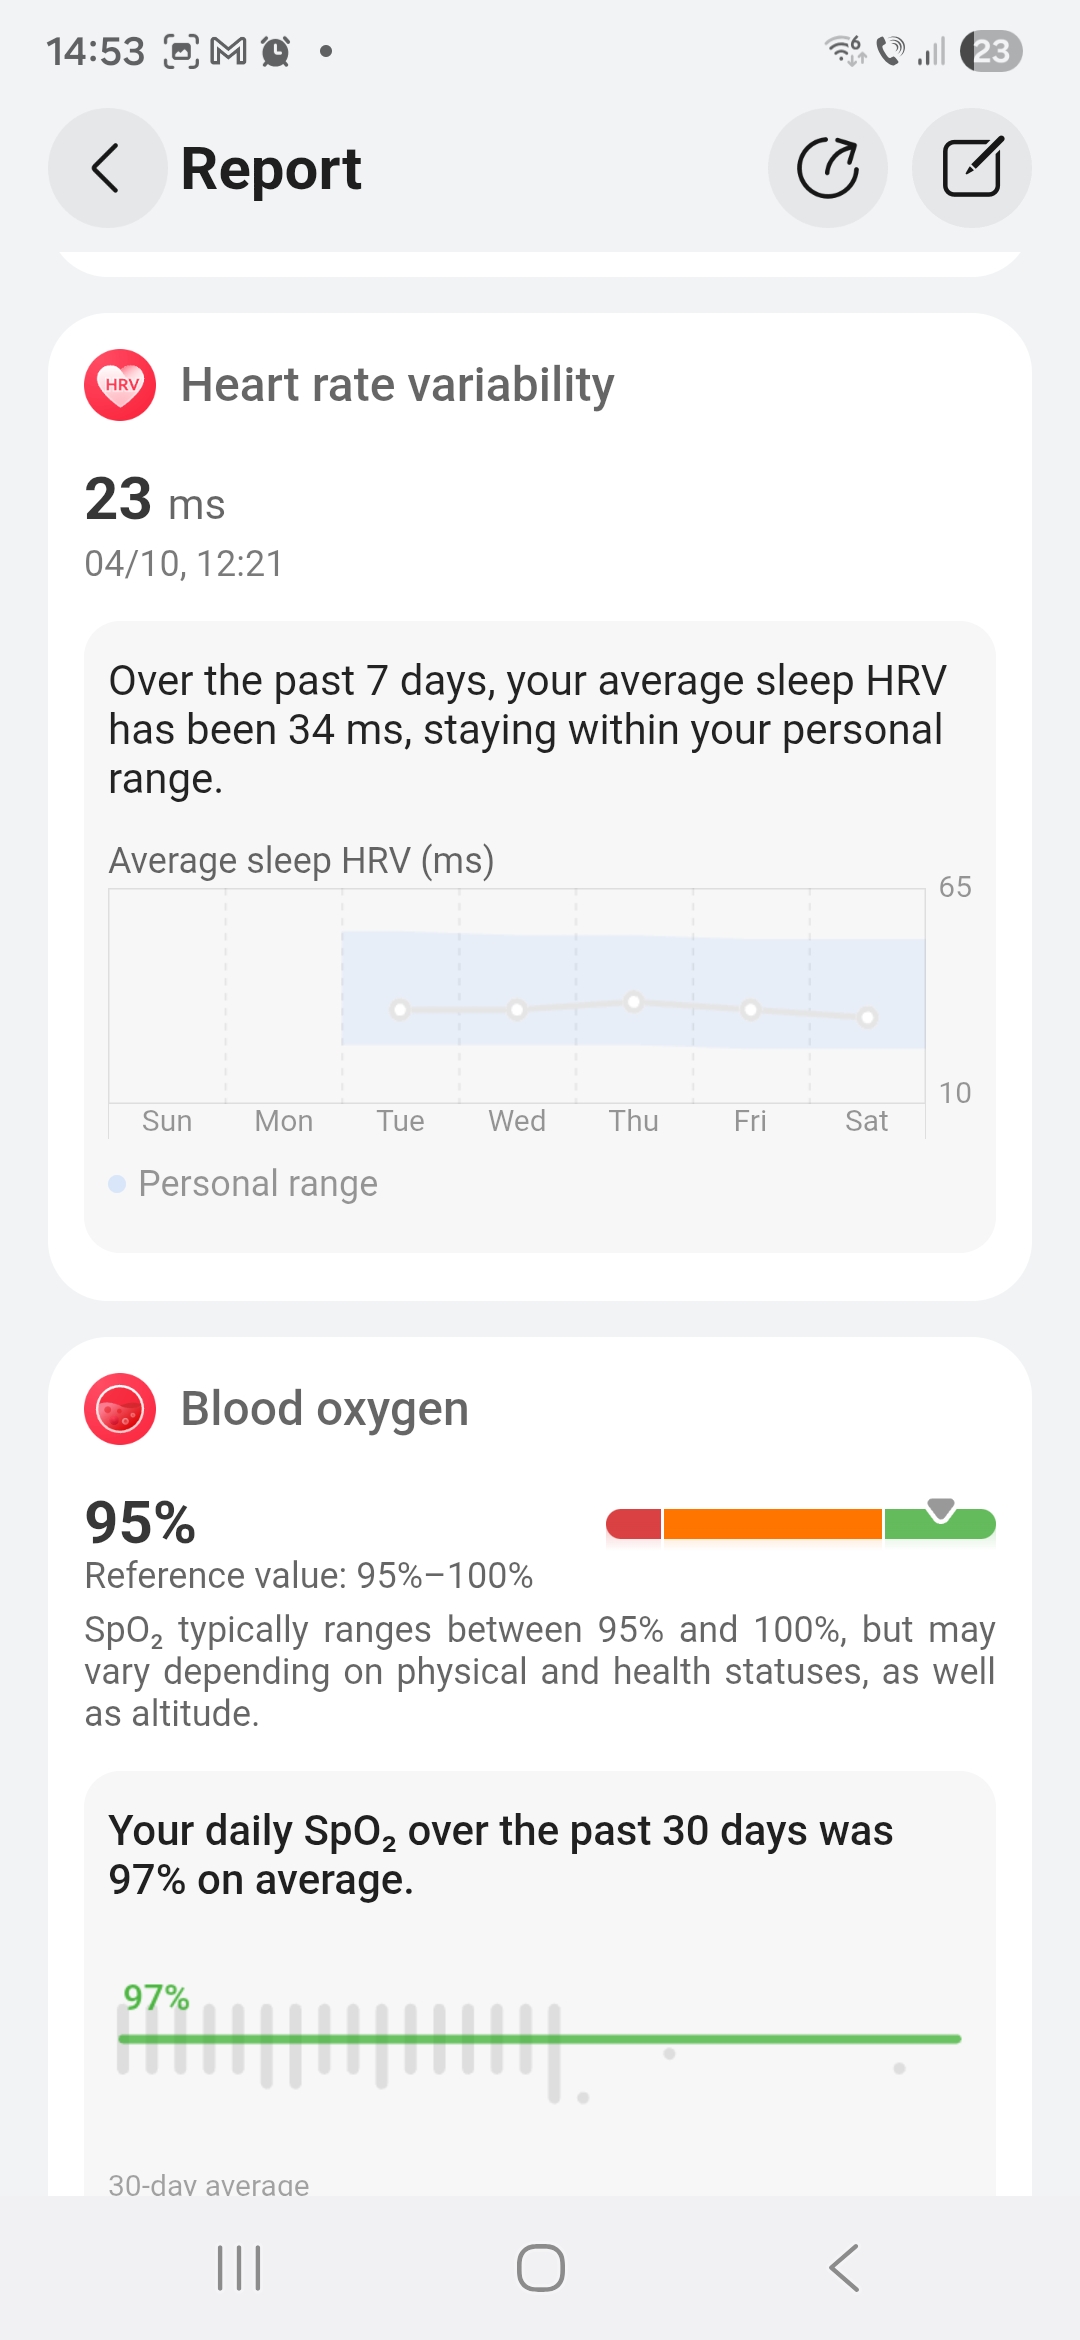Tap the back arrow beside Report

107,168
